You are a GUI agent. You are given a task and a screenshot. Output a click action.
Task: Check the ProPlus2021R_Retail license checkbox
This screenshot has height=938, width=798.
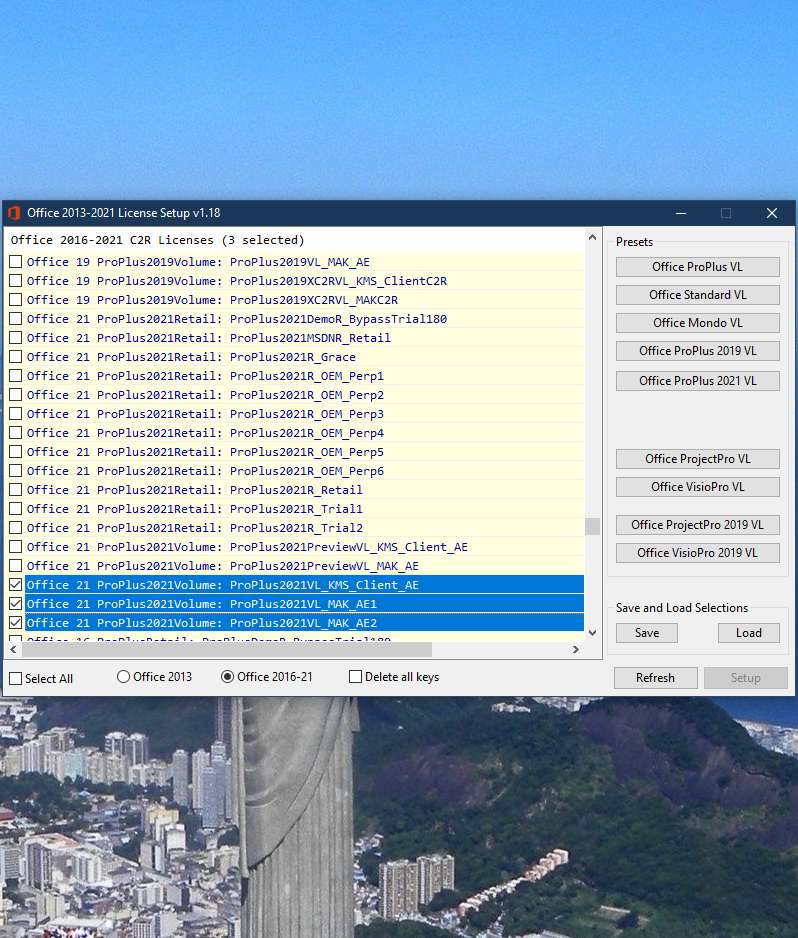(x=15, y=490)
